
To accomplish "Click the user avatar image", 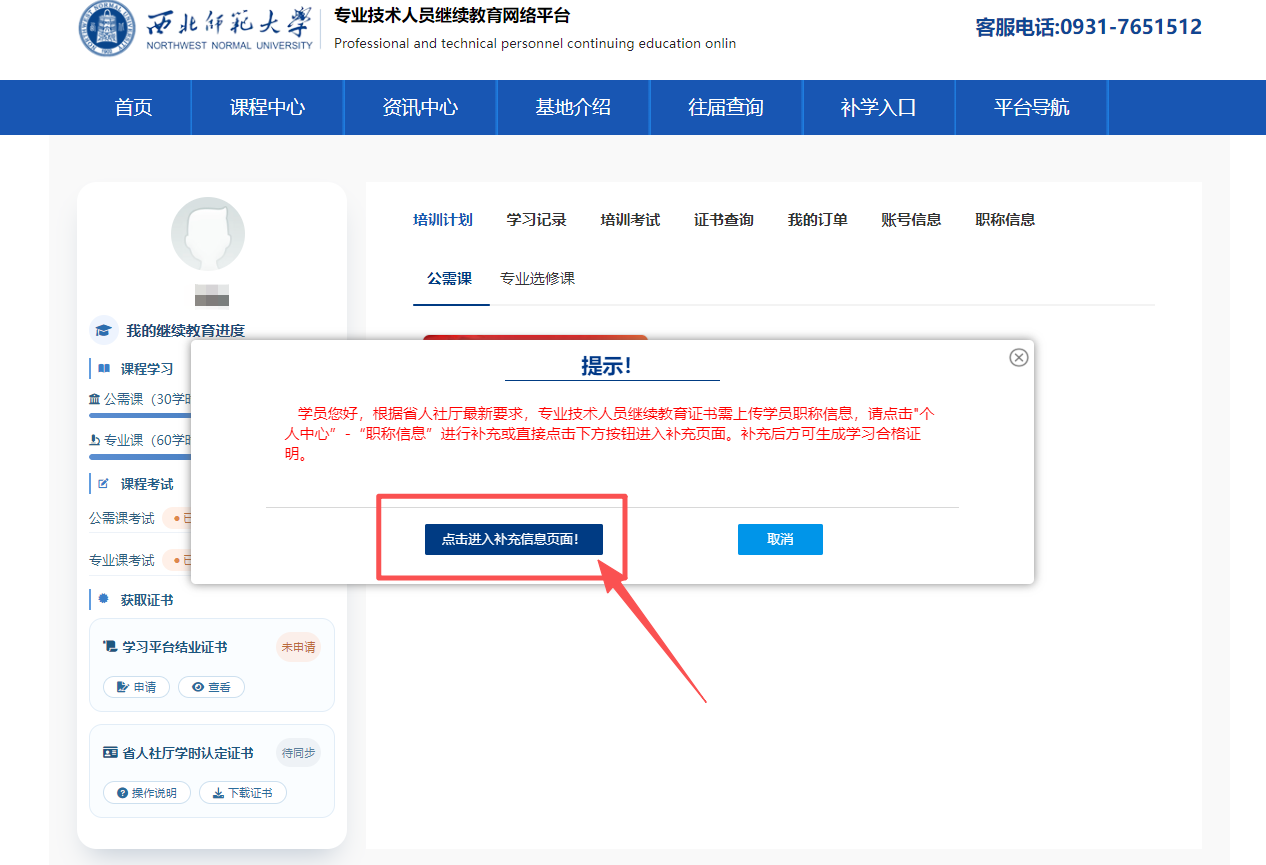I will click(208, 234).
